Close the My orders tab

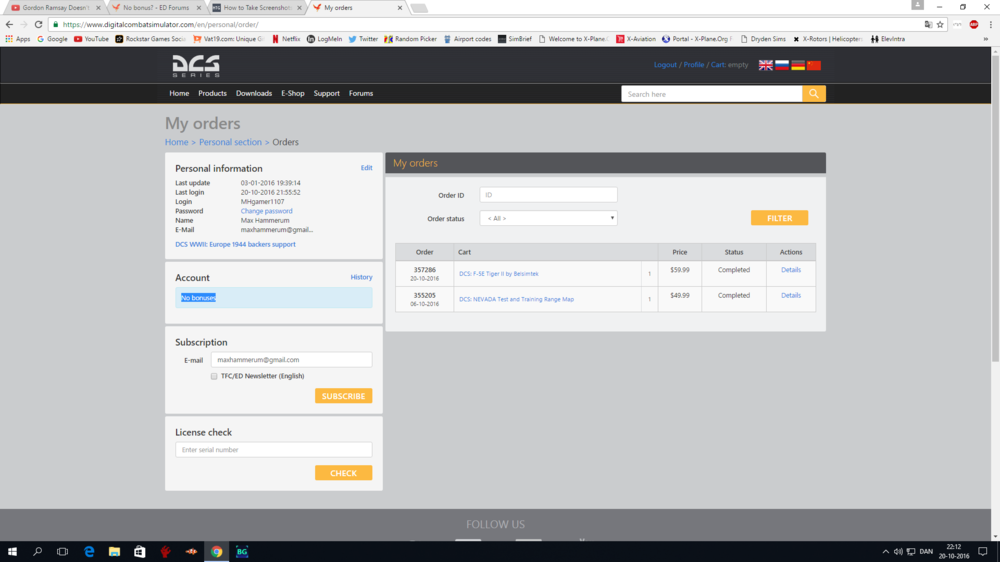[x=400, y=8]
